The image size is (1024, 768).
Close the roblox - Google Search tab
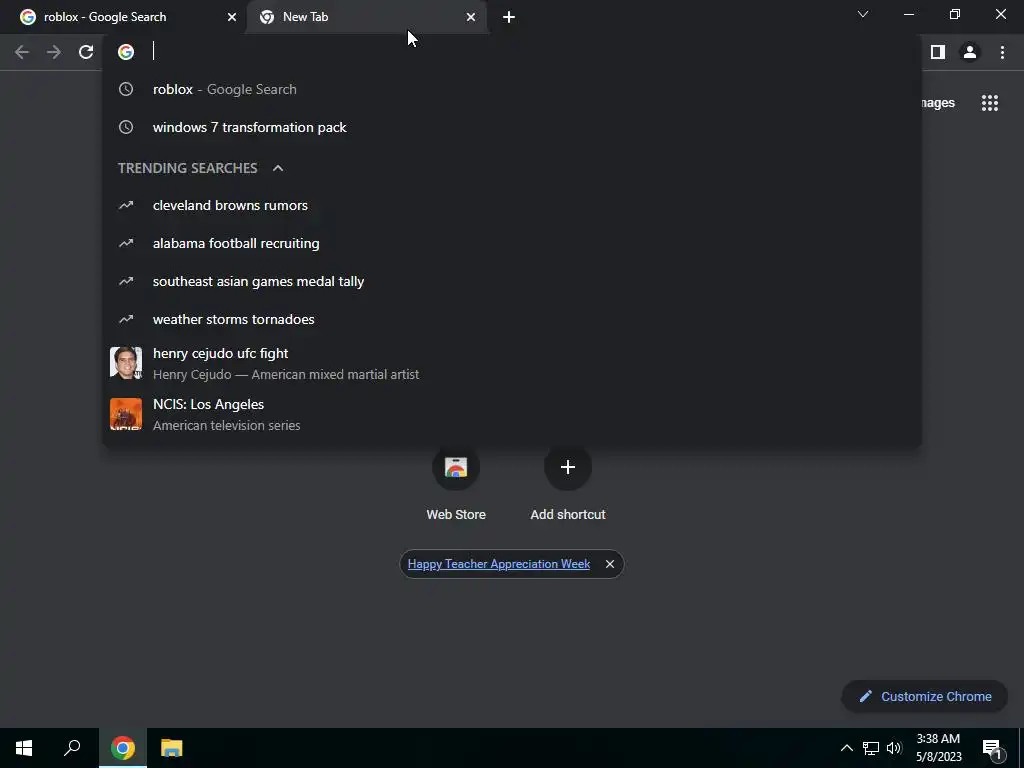232,17
